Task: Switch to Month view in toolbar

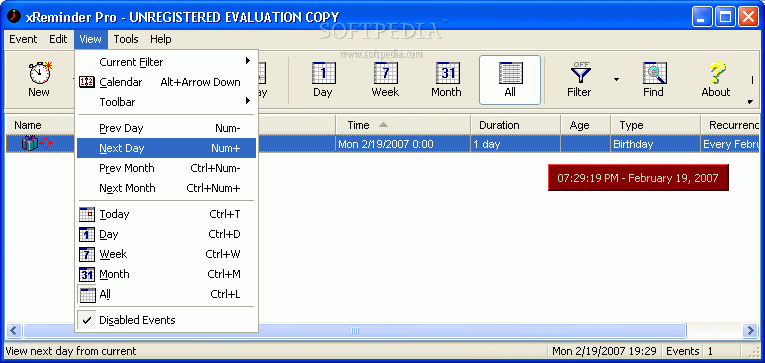Action: (x=446, y=80)
